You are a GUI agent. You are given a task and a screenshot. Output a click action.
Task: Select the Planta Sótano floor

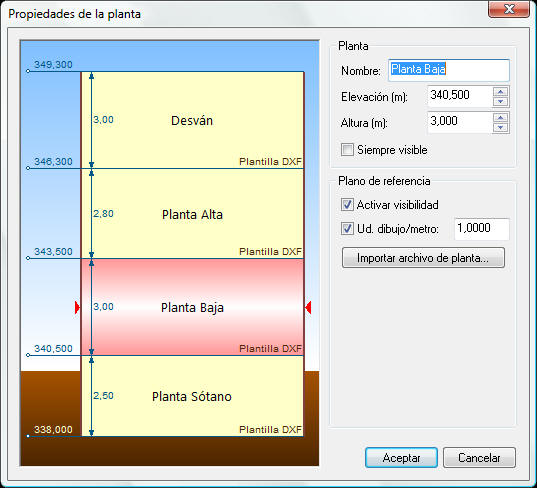click(192, 396)
